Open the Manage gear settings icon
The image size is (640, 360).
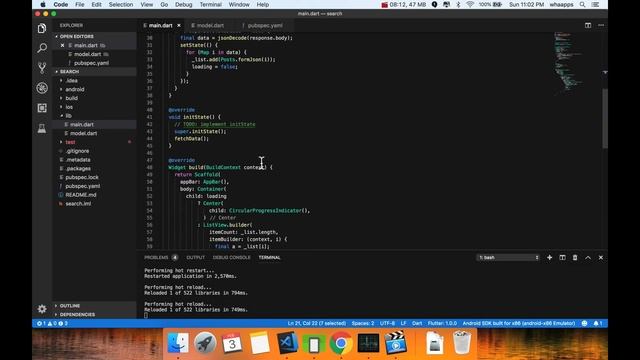point(42,309)
